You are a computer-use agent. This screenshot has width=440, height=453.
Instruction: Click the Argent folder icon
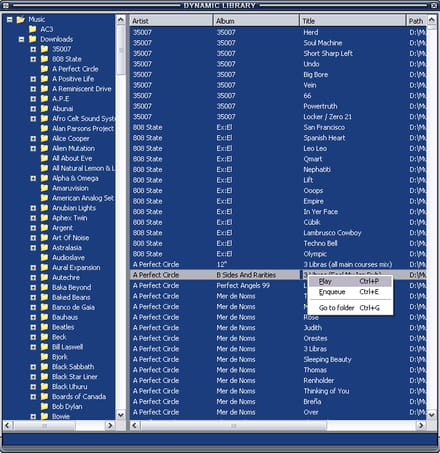point(44,228)
